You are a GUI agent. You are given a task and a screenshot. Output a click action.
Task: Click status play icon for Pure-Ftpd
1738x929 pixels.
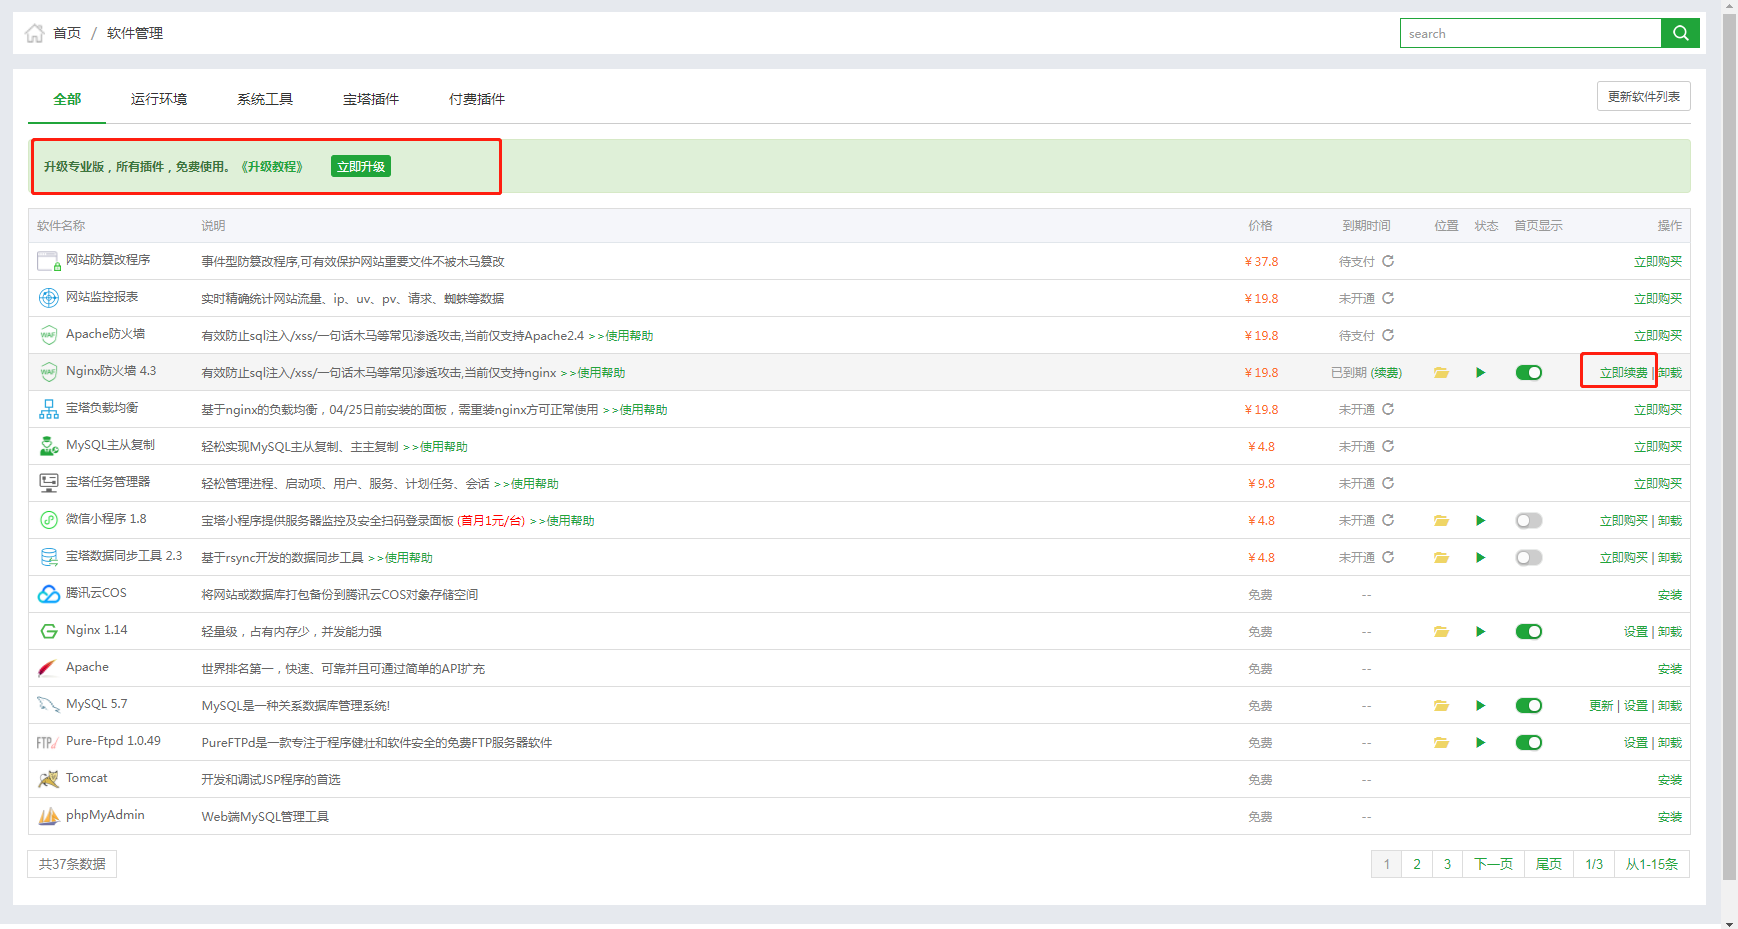pos(1481,742)
